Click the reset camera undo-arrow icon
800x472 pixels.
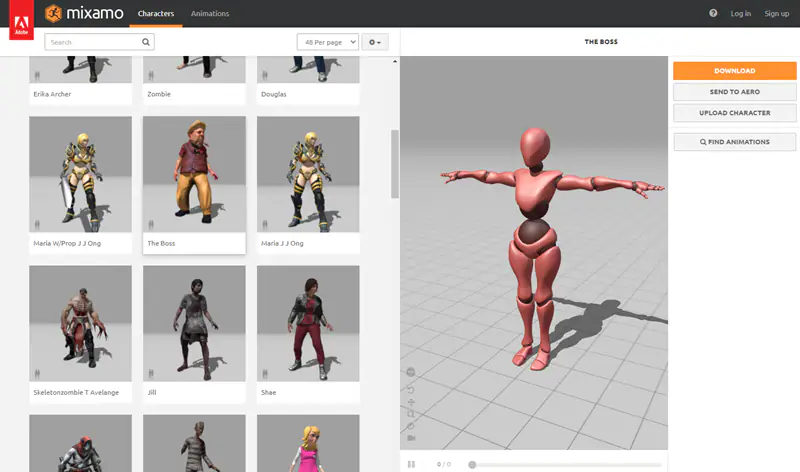[x=411, y=390]
